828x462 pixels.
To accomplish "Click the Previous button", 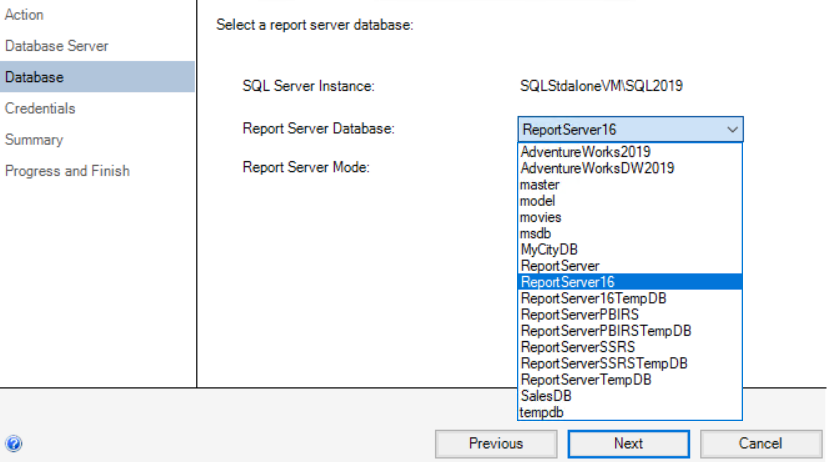I will (496, 444).
